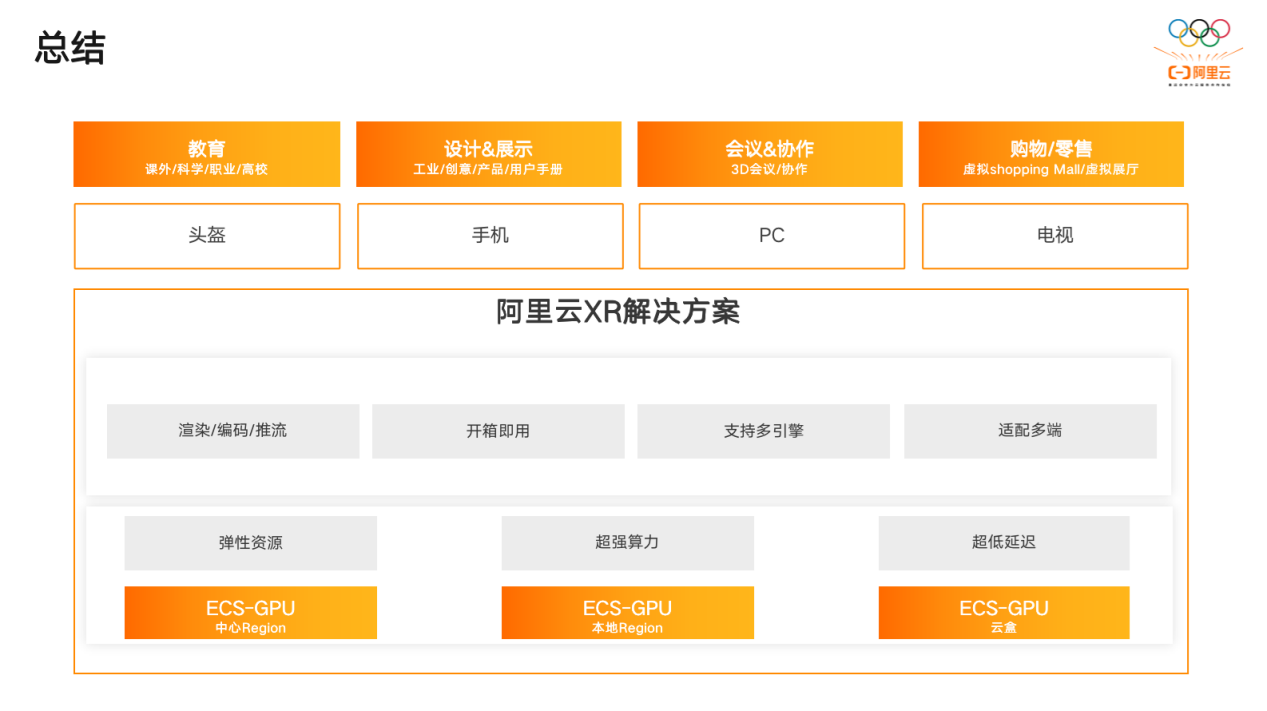This screenshot has height=711, width=1267.
Task: Select the 适配多端 gray box
Action: pyautogui.click(x=1030, y=431)
